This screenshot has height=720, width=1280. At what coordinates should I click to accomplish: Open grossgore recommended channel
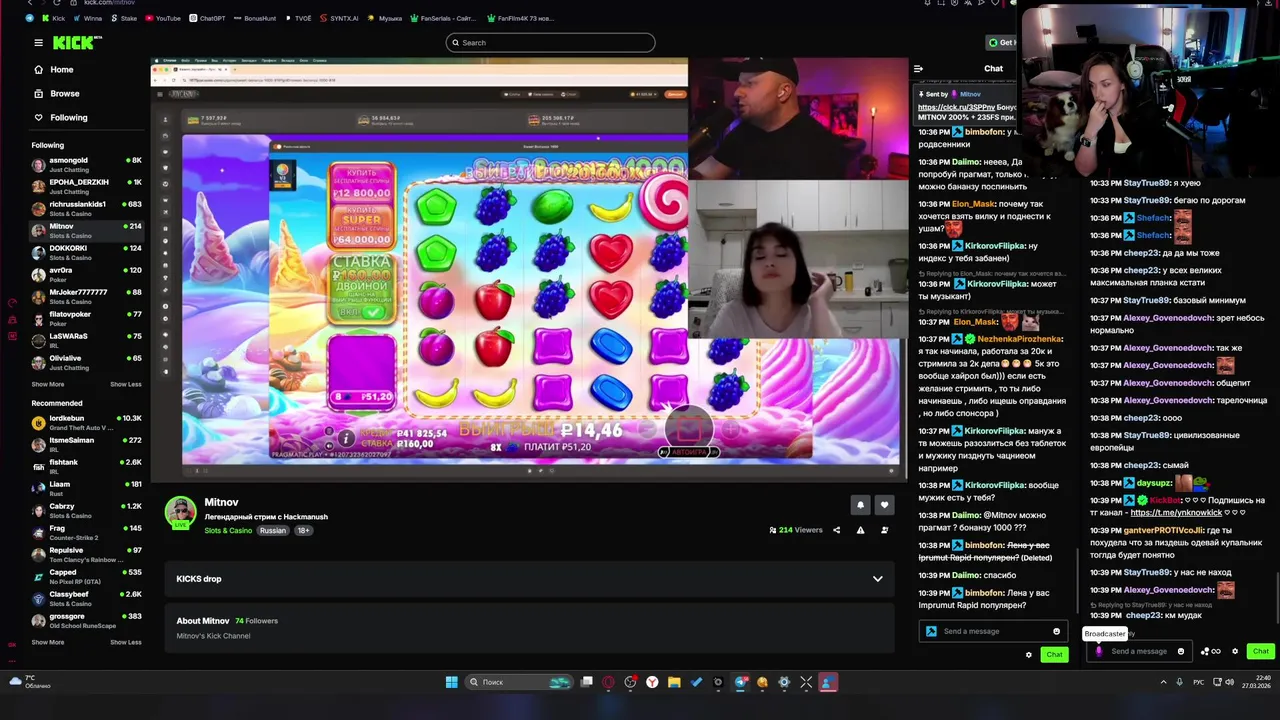85,620
